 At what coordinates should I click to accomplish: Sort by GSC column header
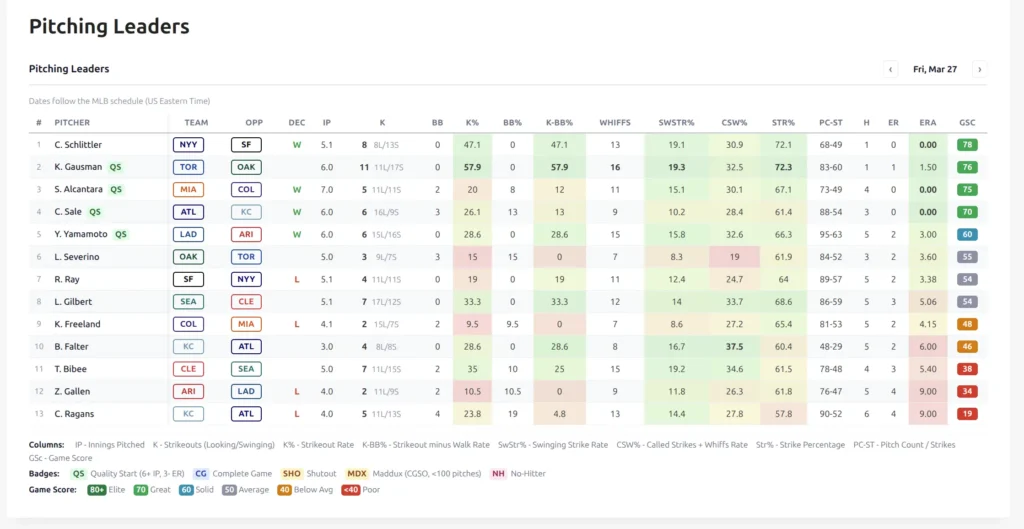coord(967,122)
